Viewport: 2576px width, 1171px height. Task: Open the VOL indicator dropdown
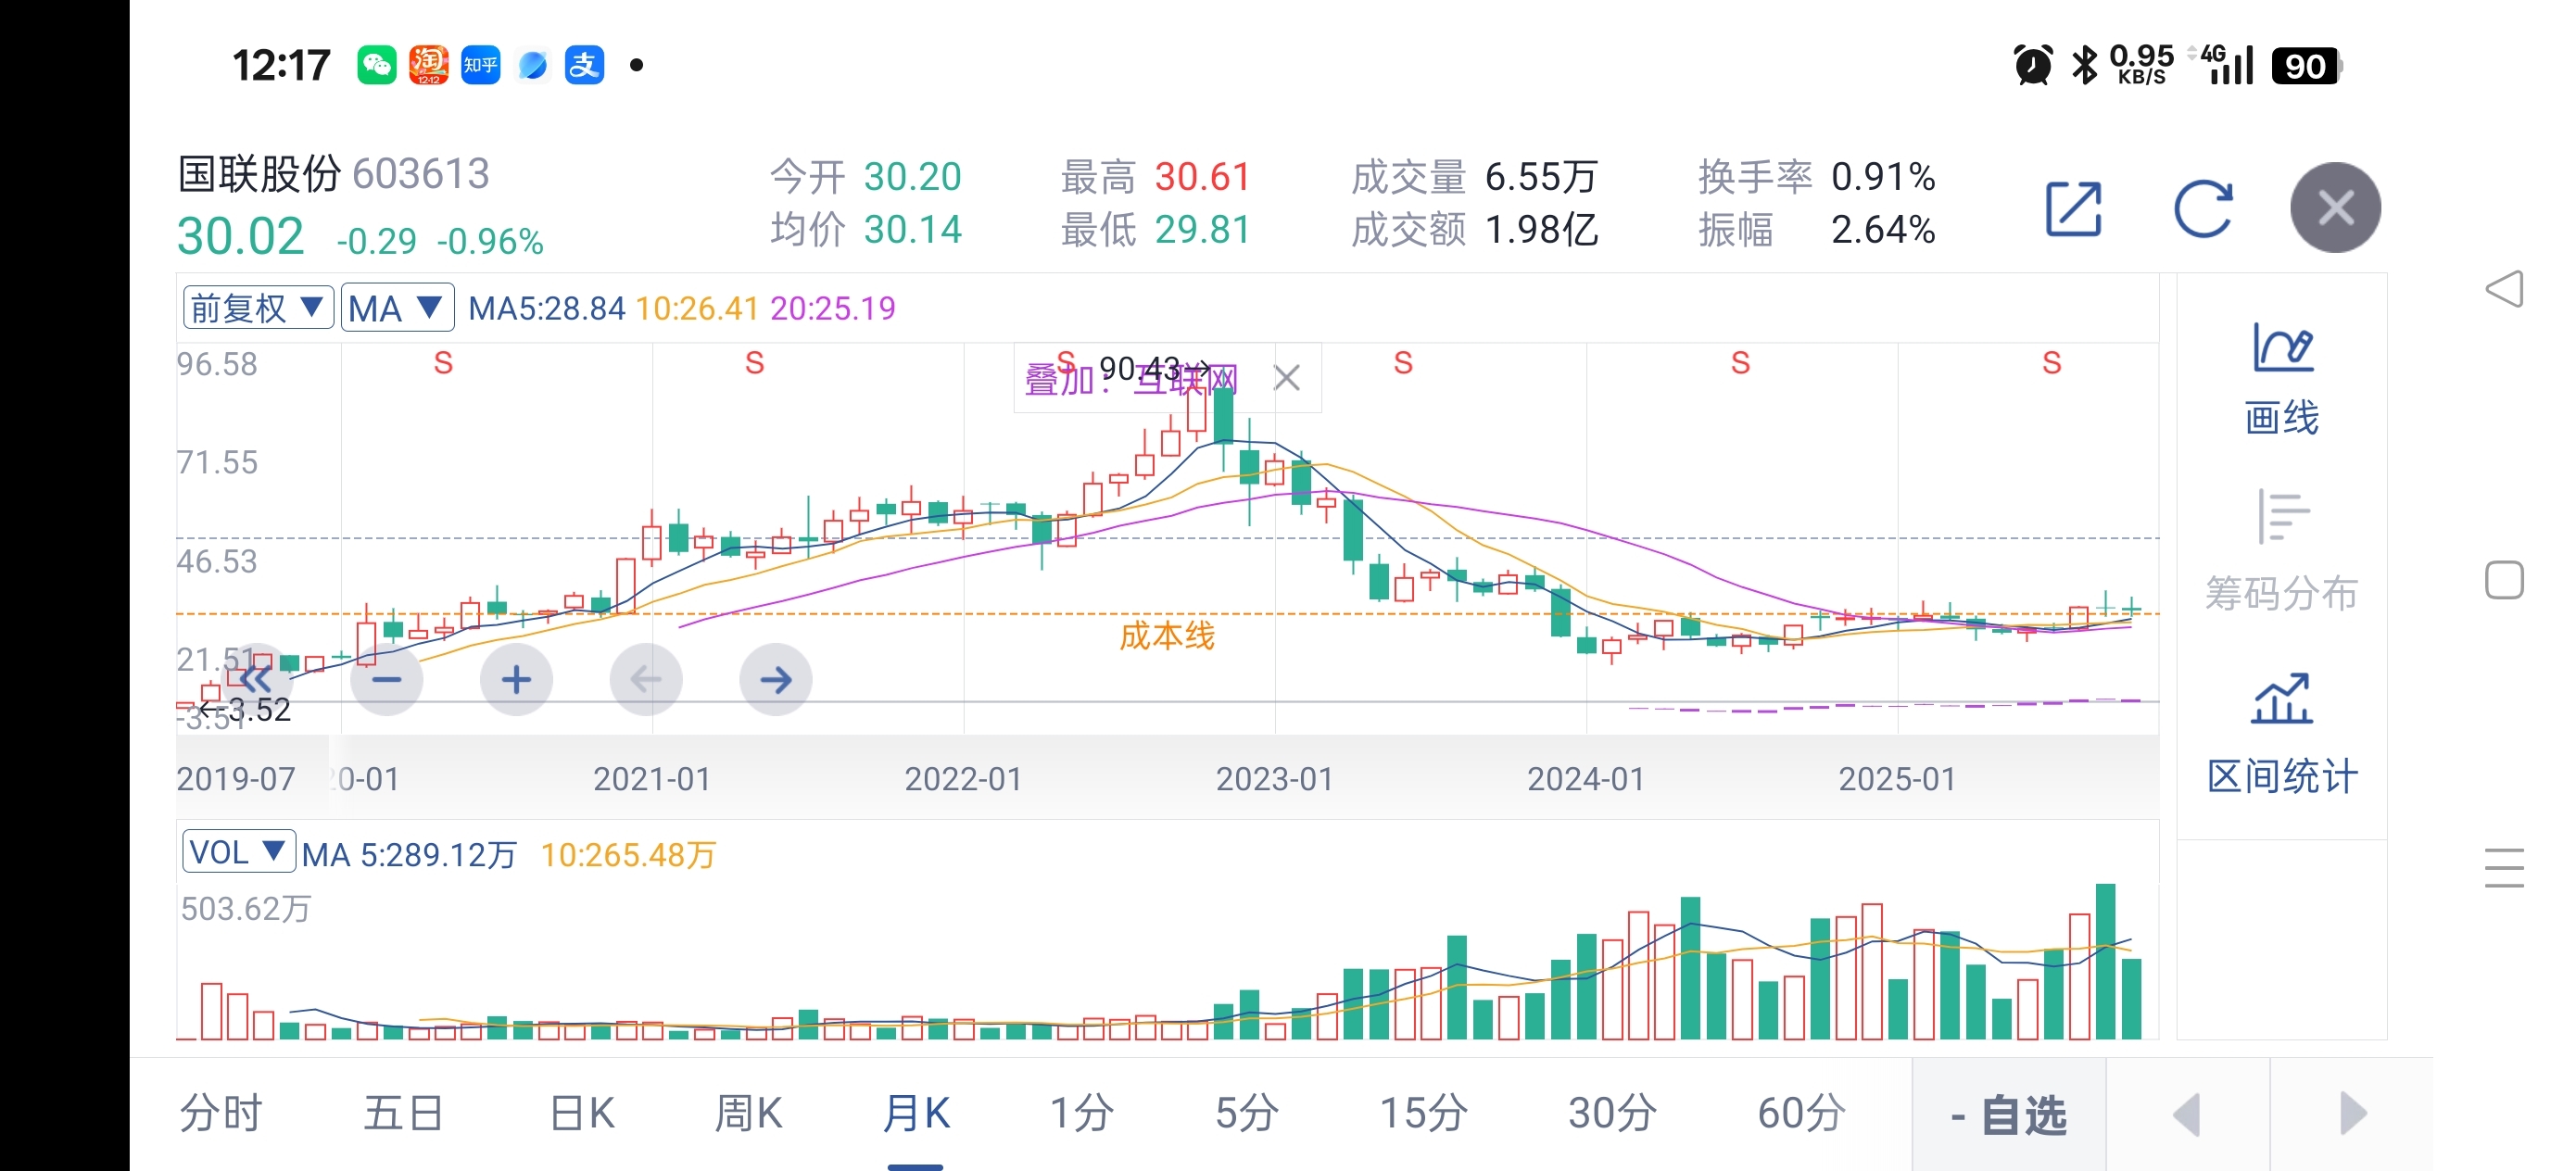click(x=238, y=852)
